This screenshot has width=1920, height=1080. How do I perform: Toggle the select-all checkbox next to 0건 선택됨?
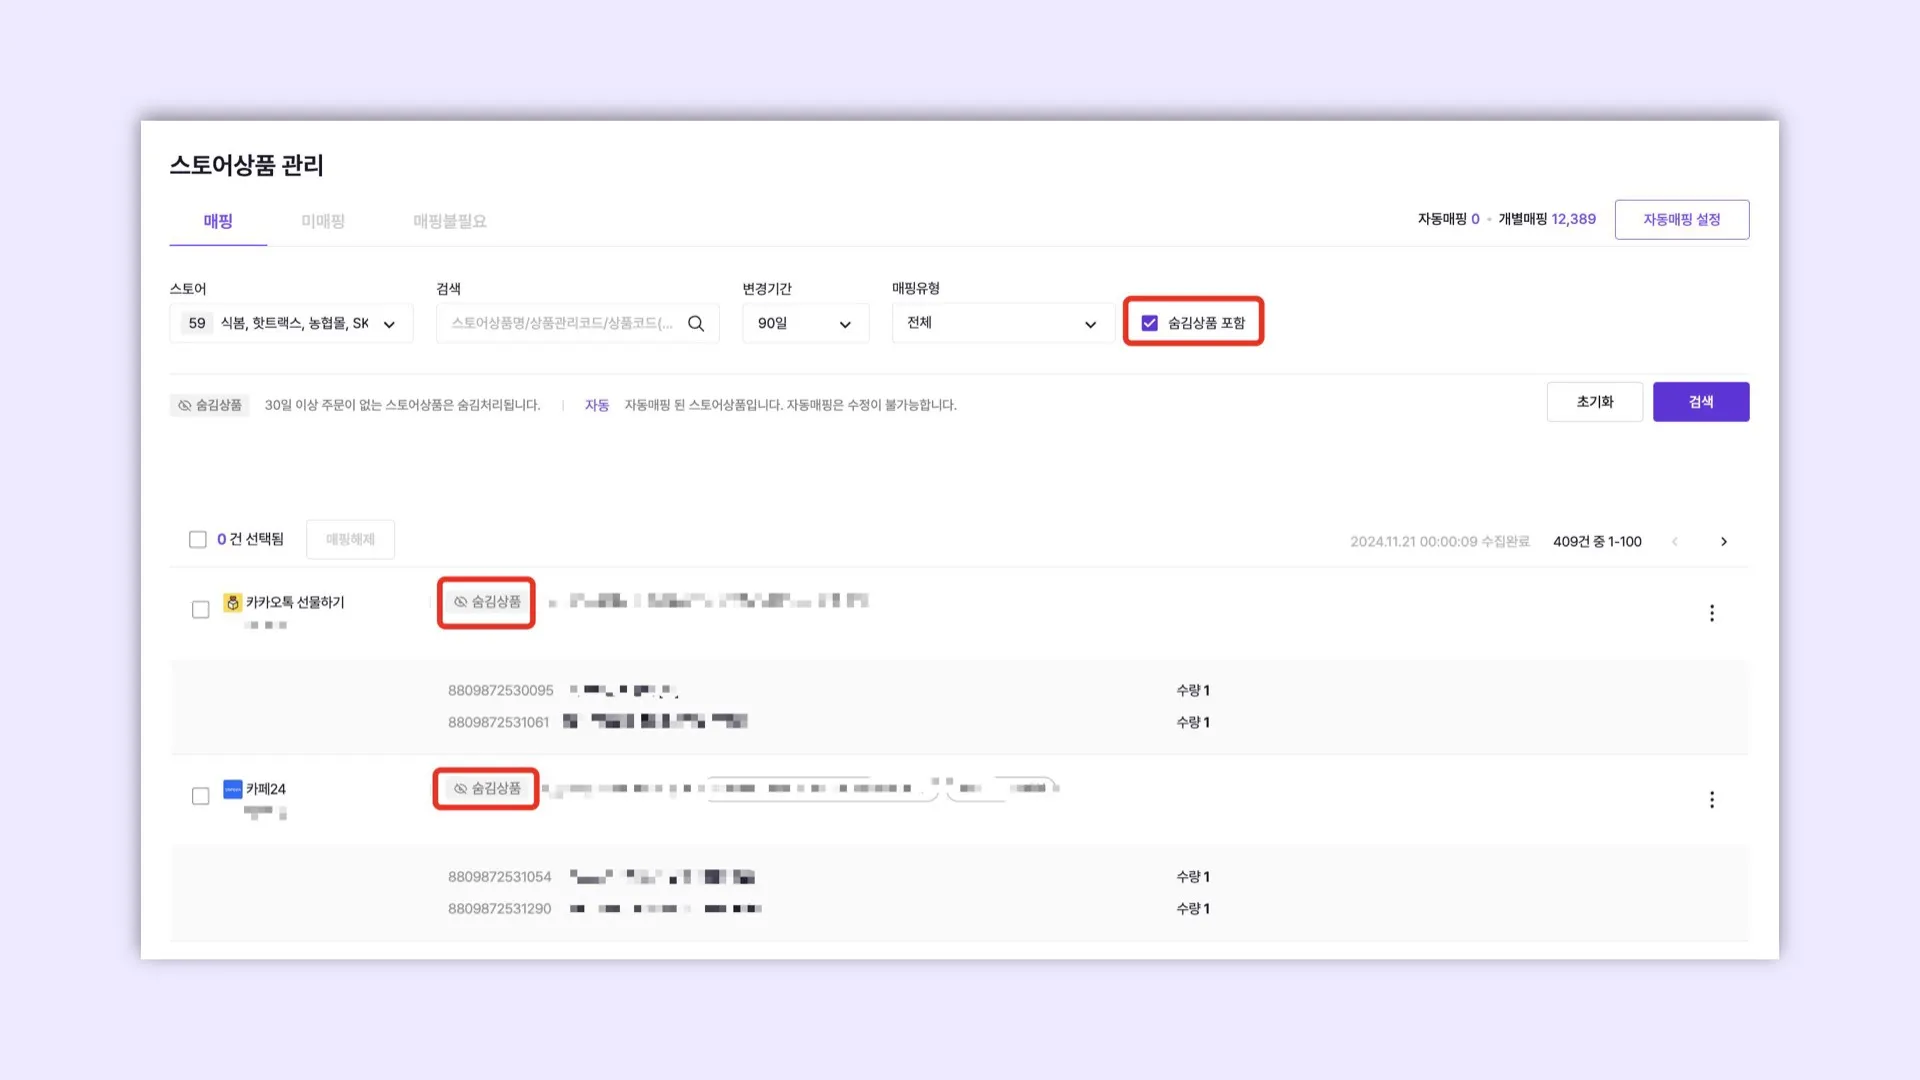click(198, 540)
